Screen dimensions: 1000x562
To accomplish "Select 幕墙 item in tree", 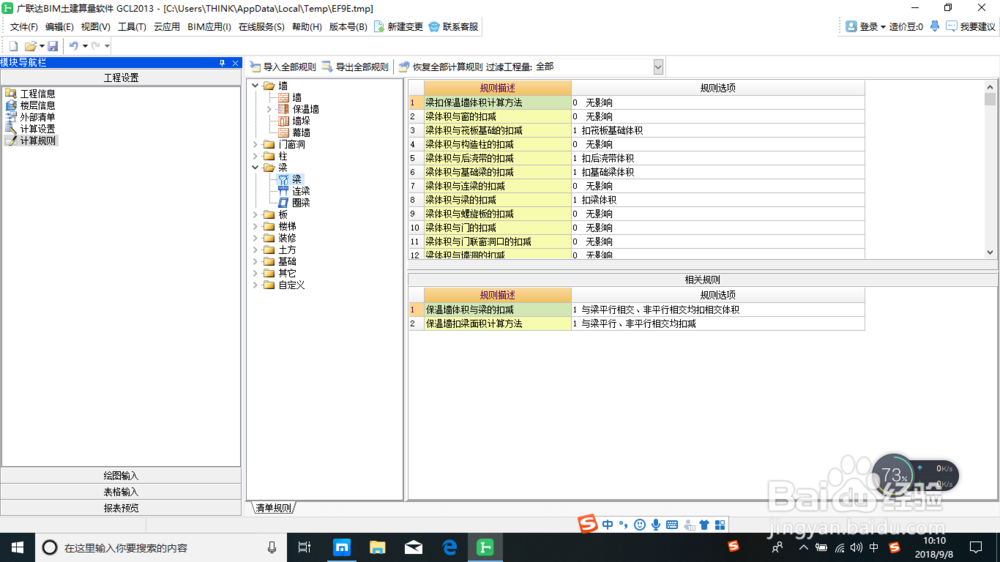I will (300, 133).
